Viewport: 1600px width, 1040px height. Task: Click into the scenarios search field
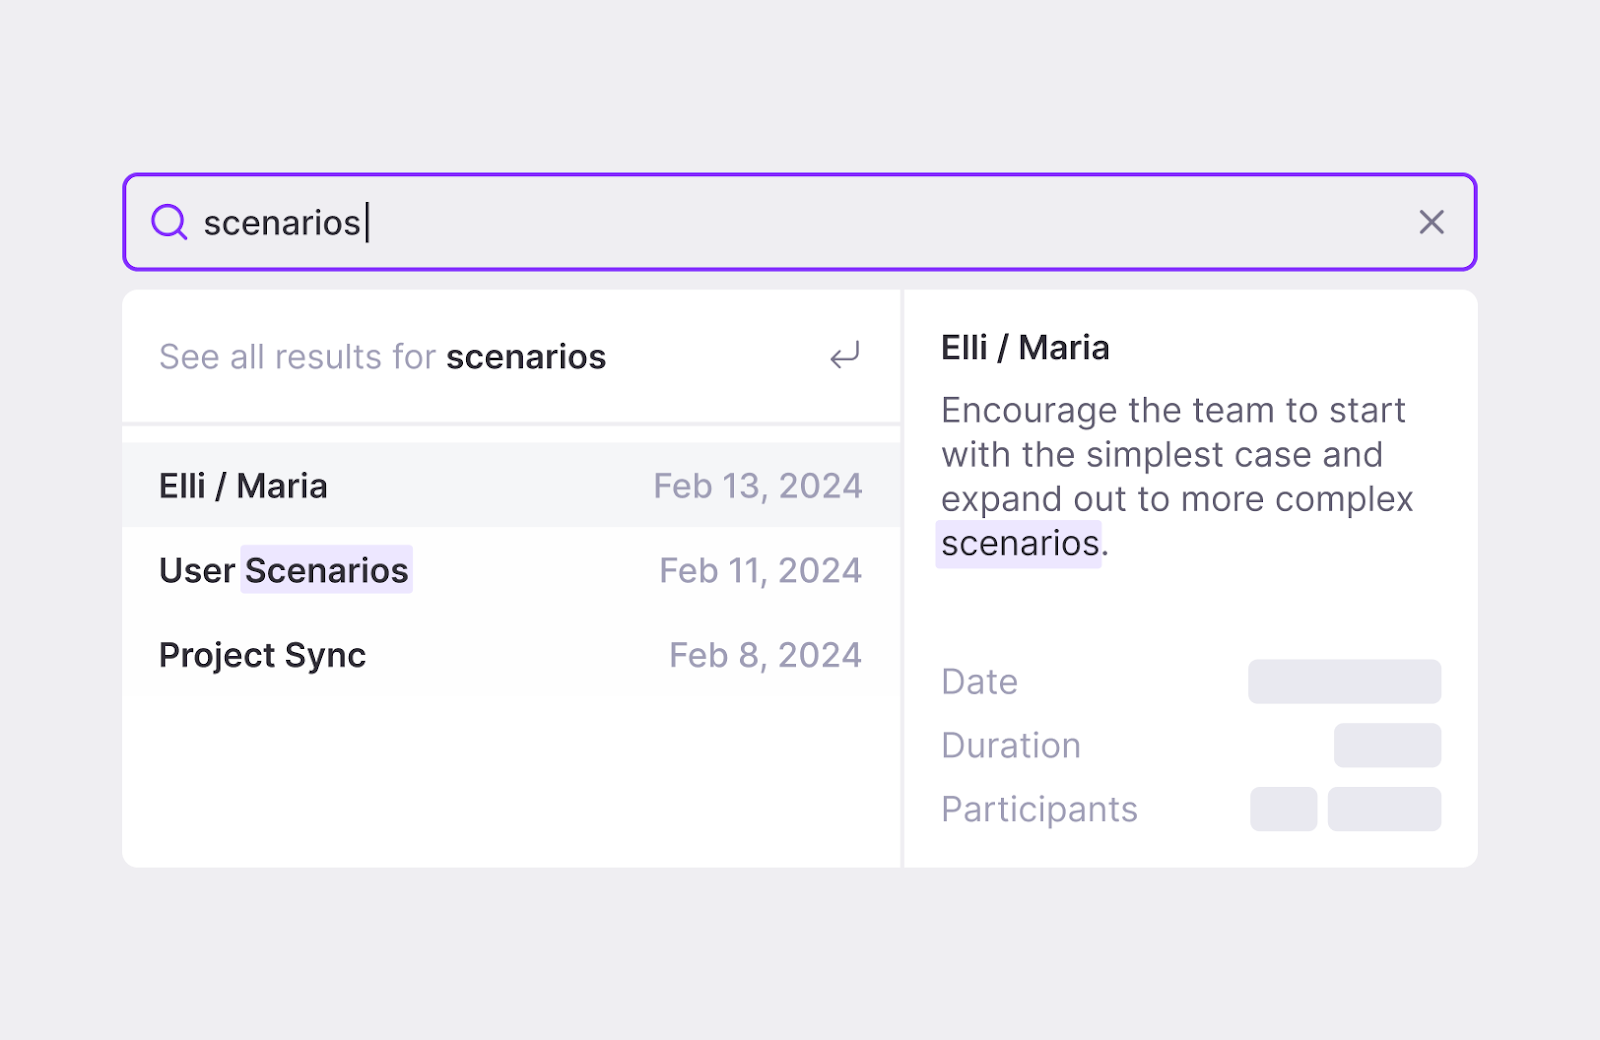tap(799, 222)
